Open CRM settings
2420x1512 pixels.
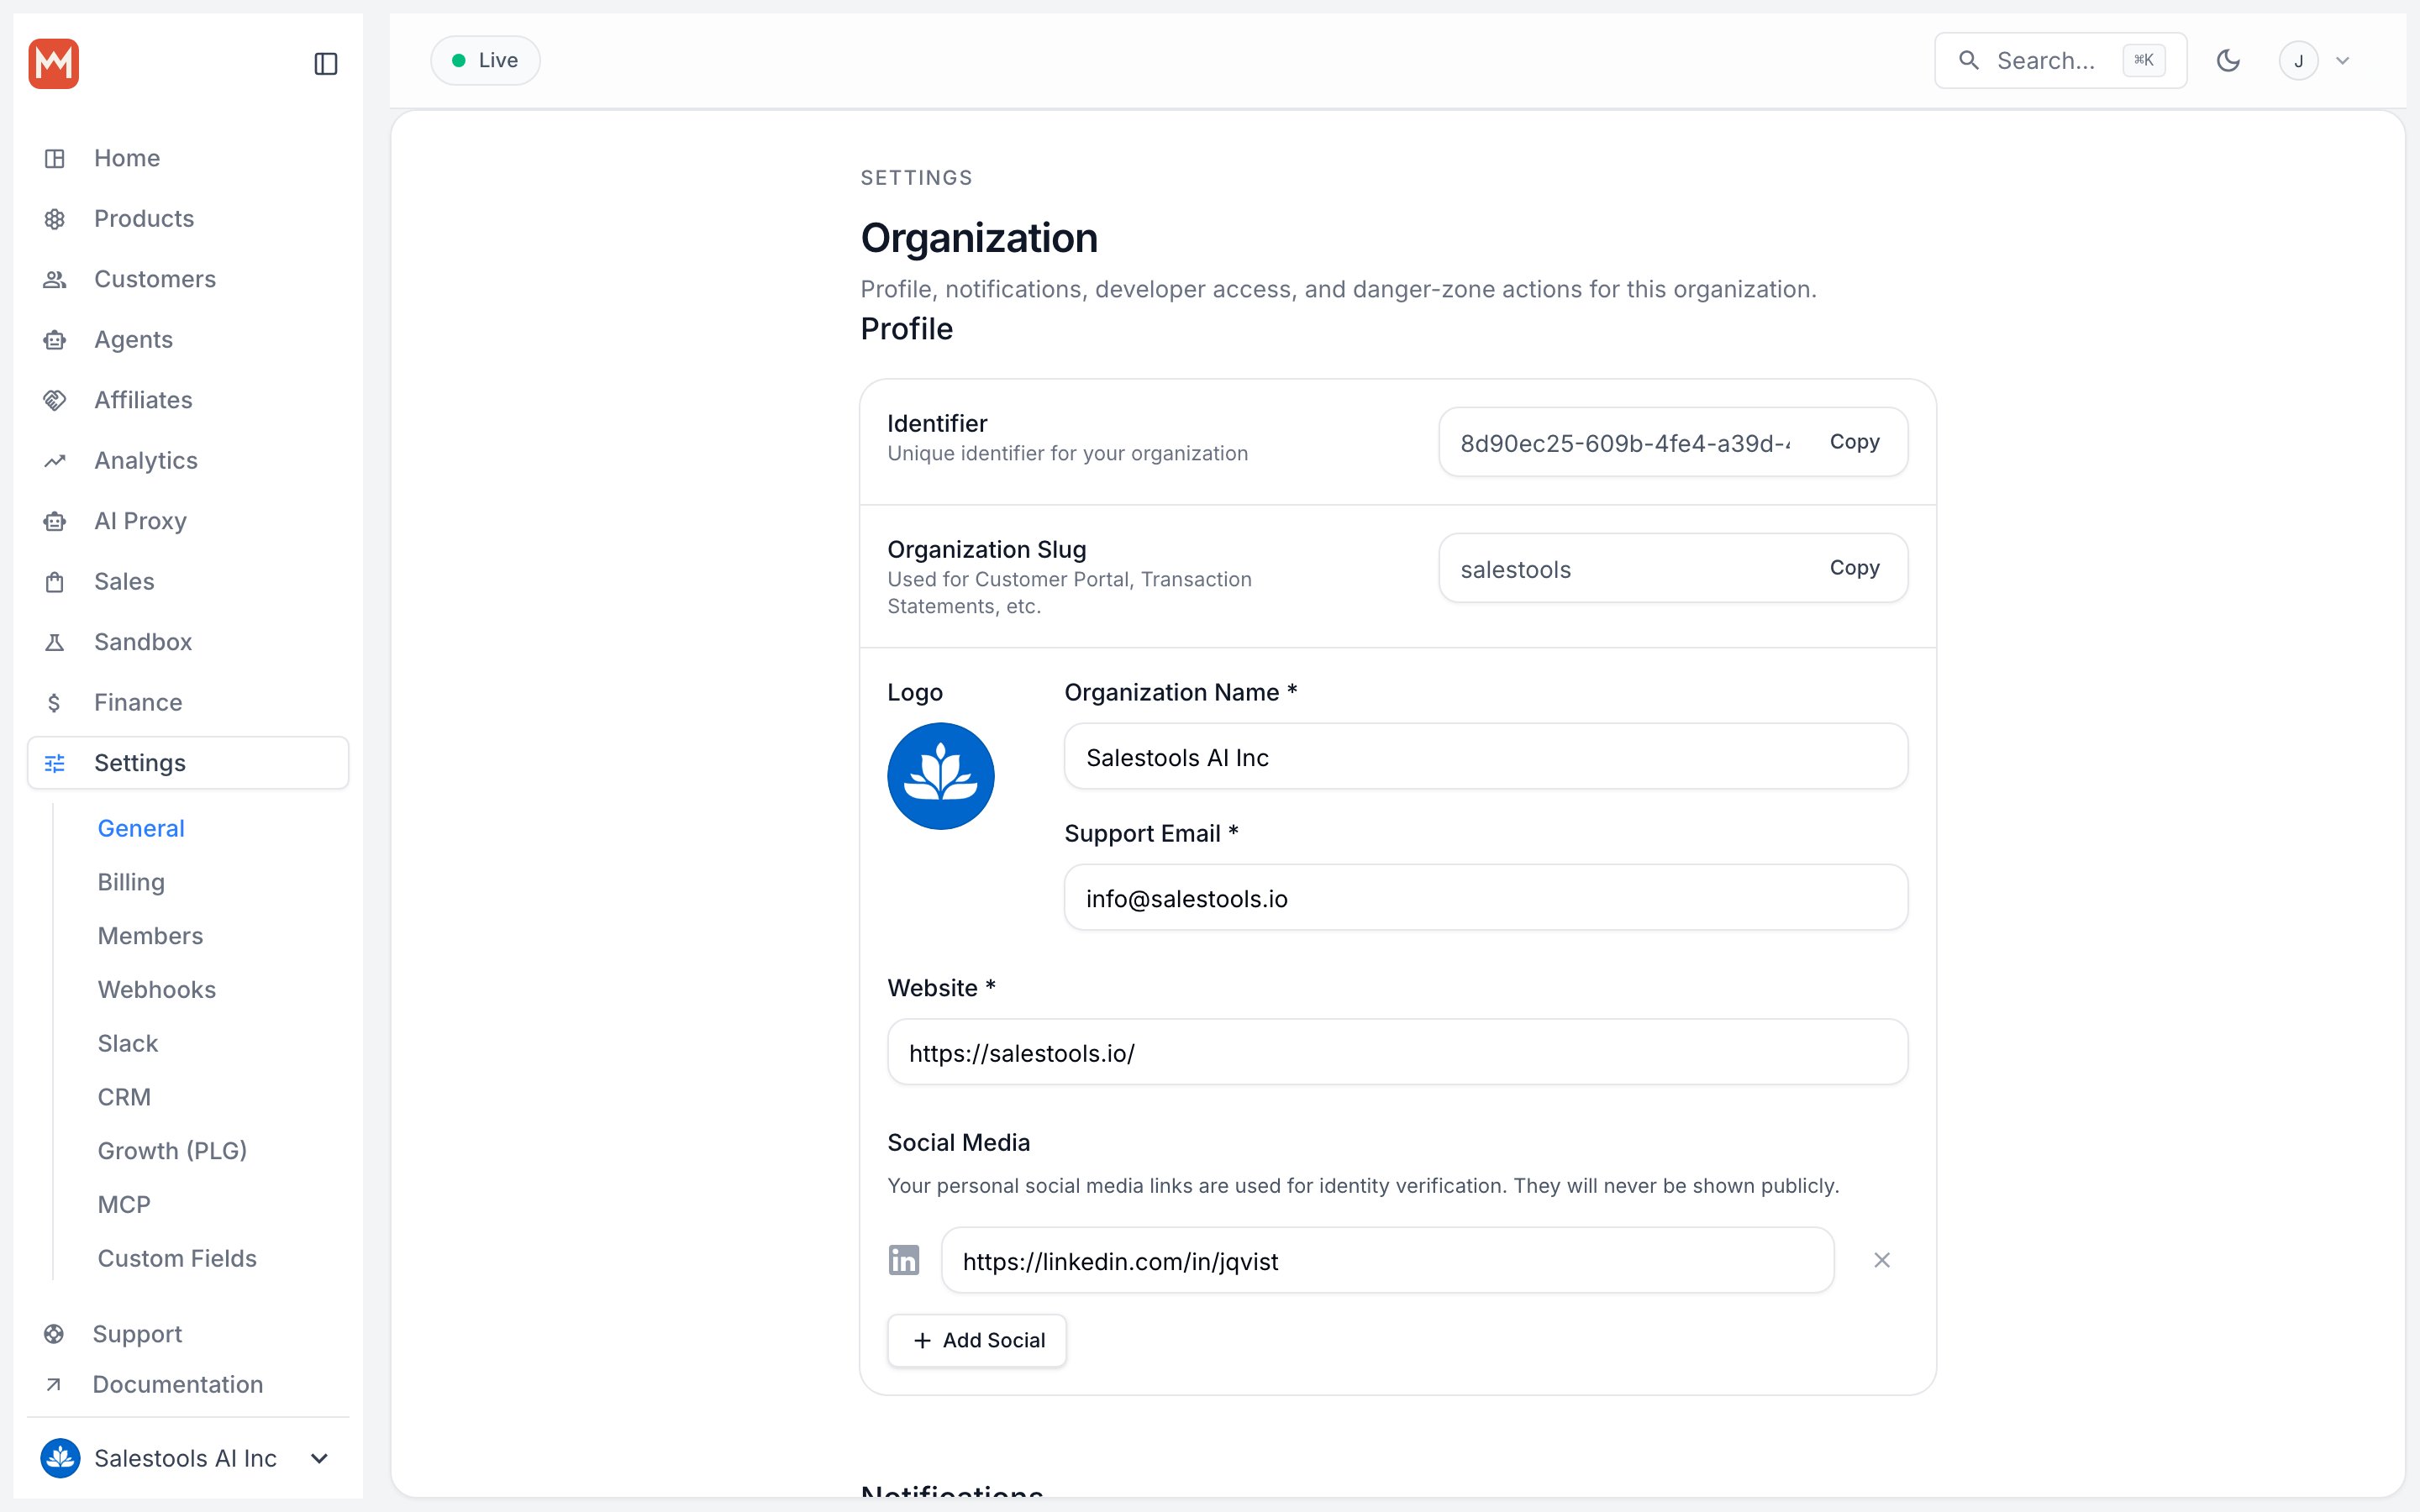pos(124,1097)
